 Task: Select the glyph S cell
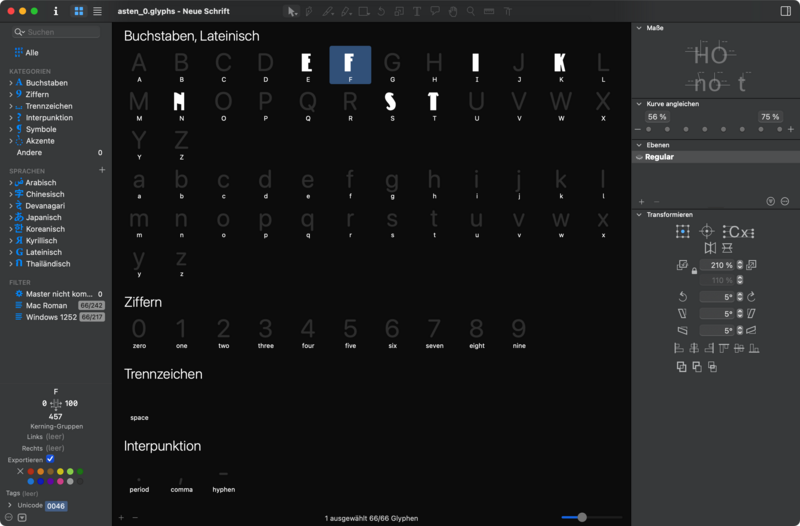[x=391, y=101]
